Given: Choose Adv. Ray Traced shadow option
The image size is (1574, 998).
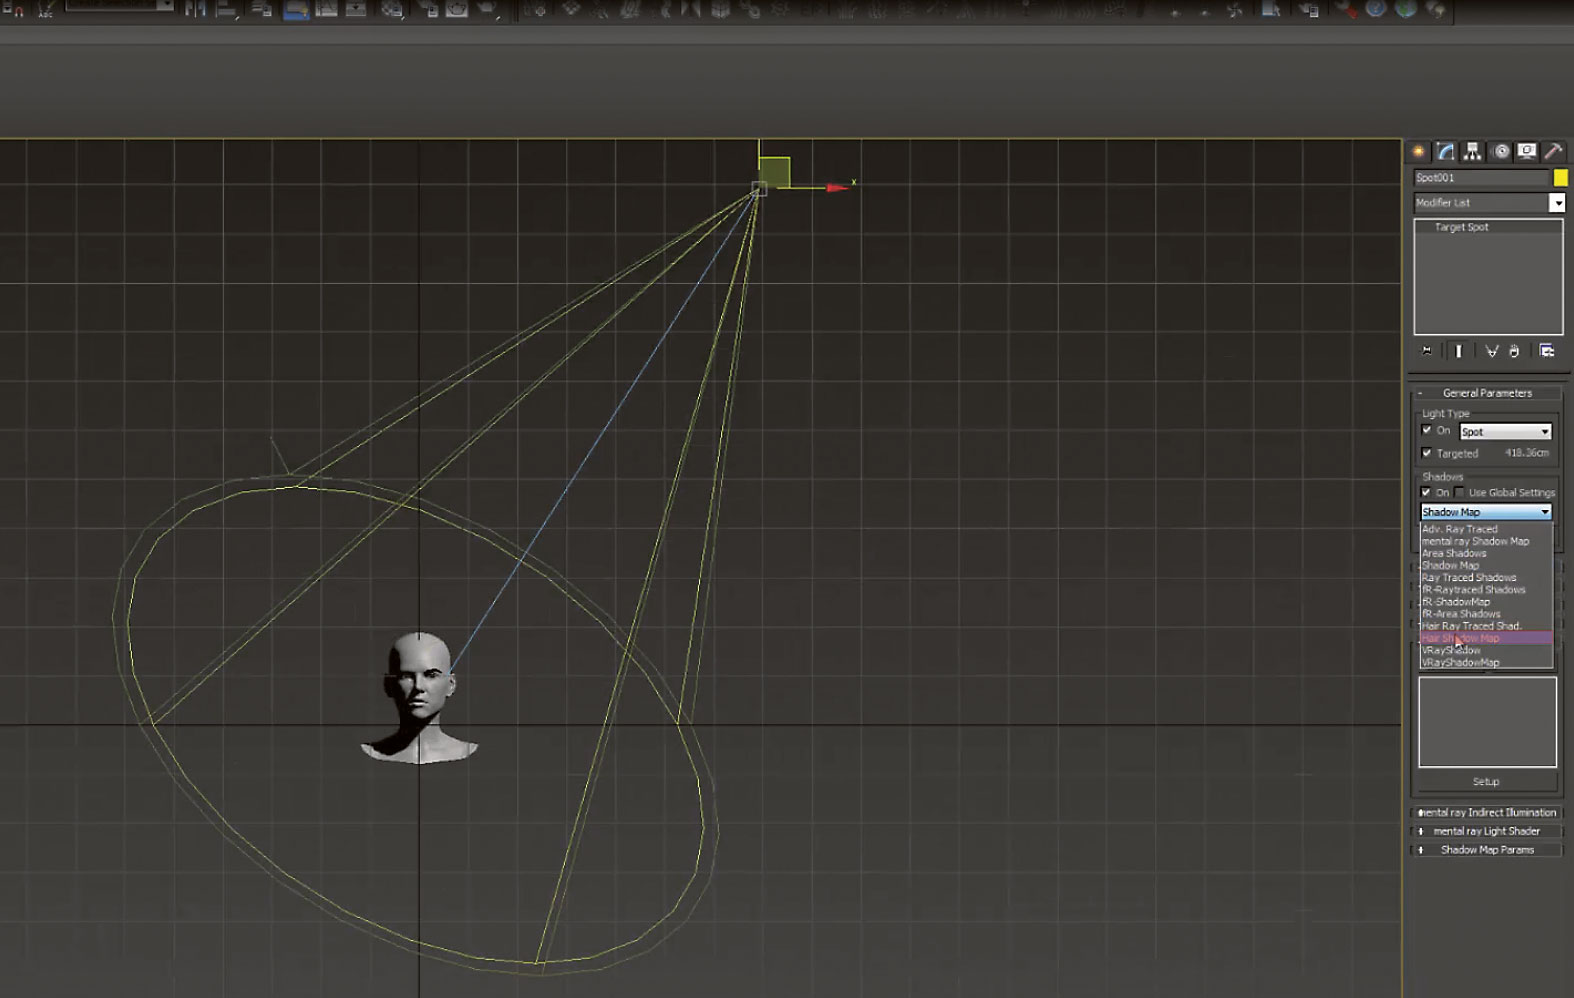Looking at the screenshot, I should pyautogui.click(x=1486, y=529).
